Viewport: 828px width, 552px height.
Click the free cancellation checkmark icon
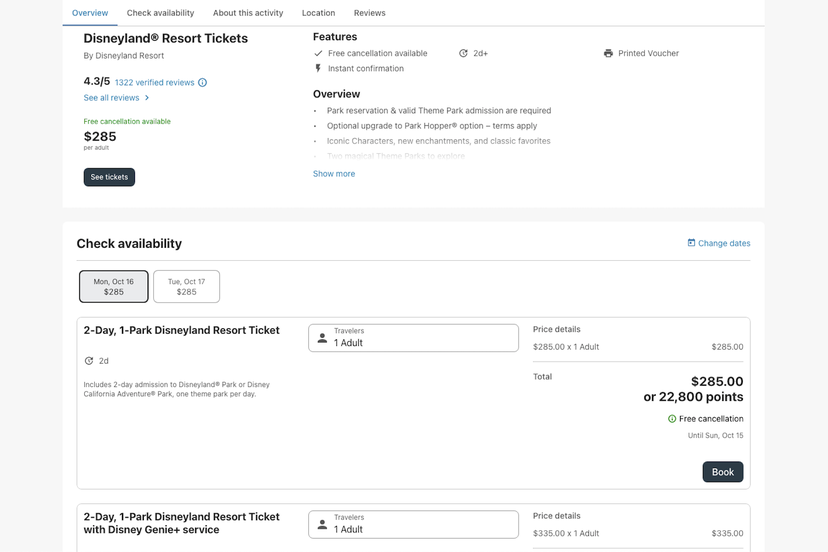click(318, 53)
